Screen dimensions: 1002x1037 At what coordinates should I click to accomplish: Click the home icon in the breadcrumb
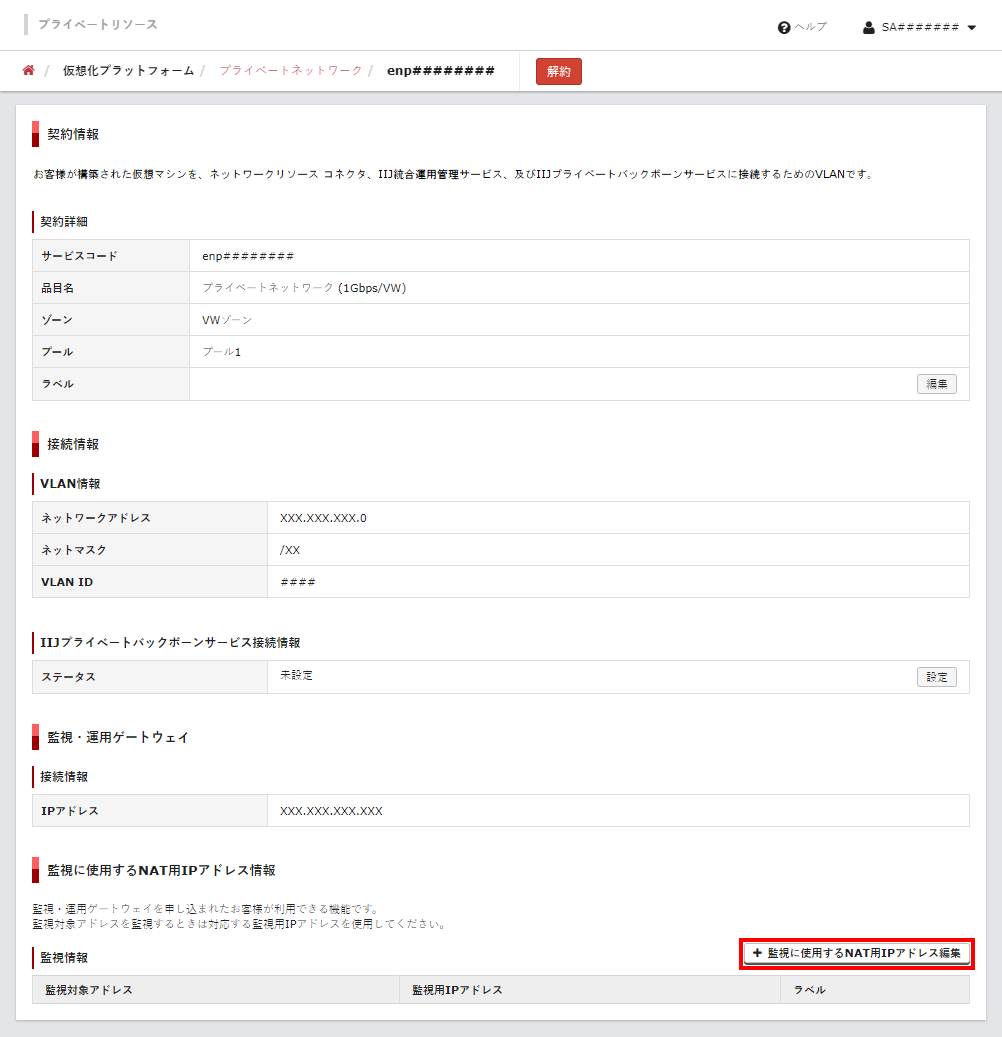(x=29, y=71)
